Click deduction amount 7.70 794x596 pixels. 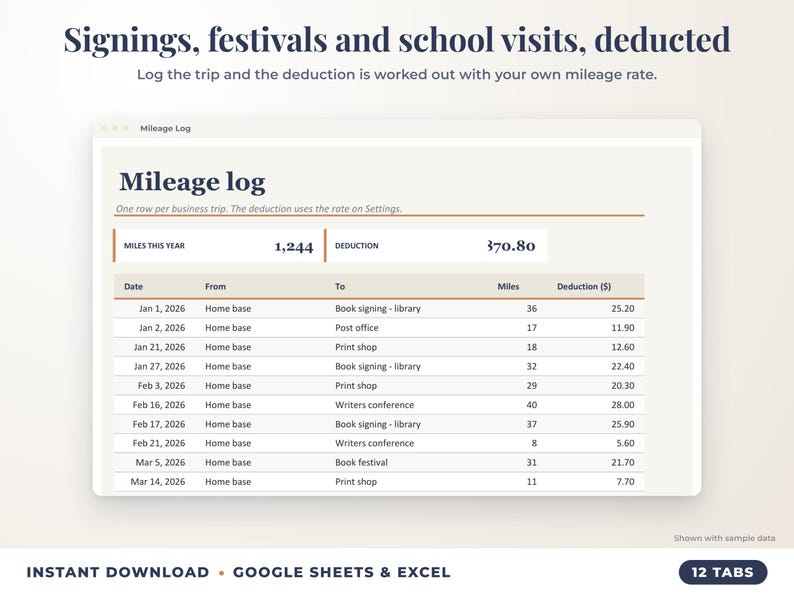[x=625, y=482]
